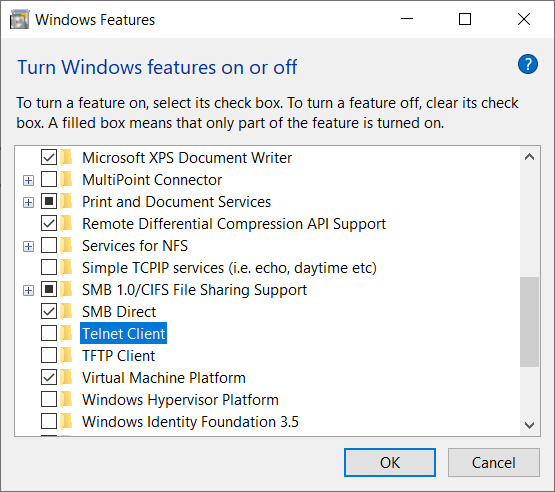Image resolution: width=555 pixels, height=492 pixels.
Task: Click the TFTP Client folder icon
Action: (66, 355)
